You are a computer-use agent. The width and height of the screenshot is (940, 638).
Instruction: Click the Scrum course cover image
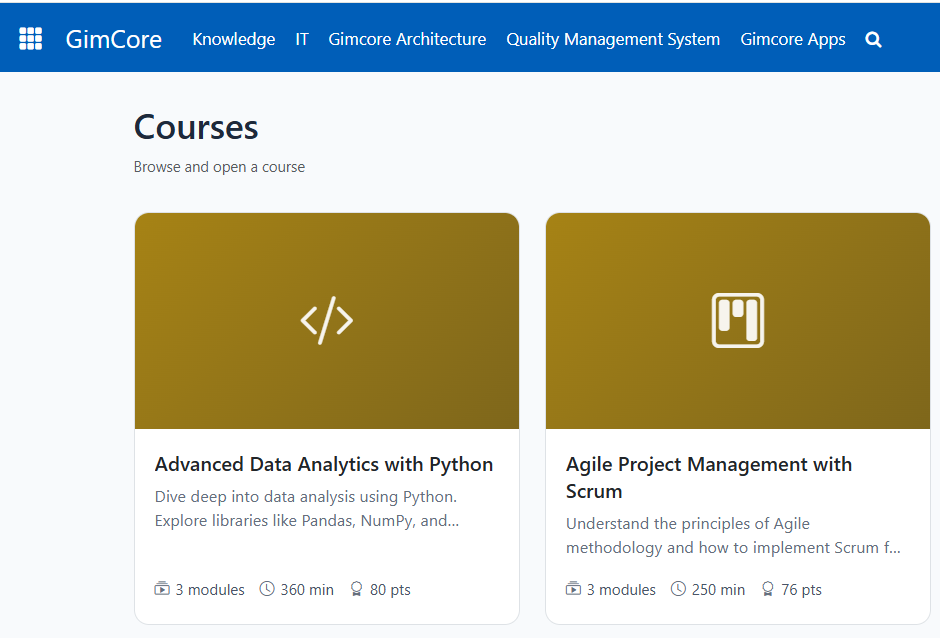coord(737,321)
